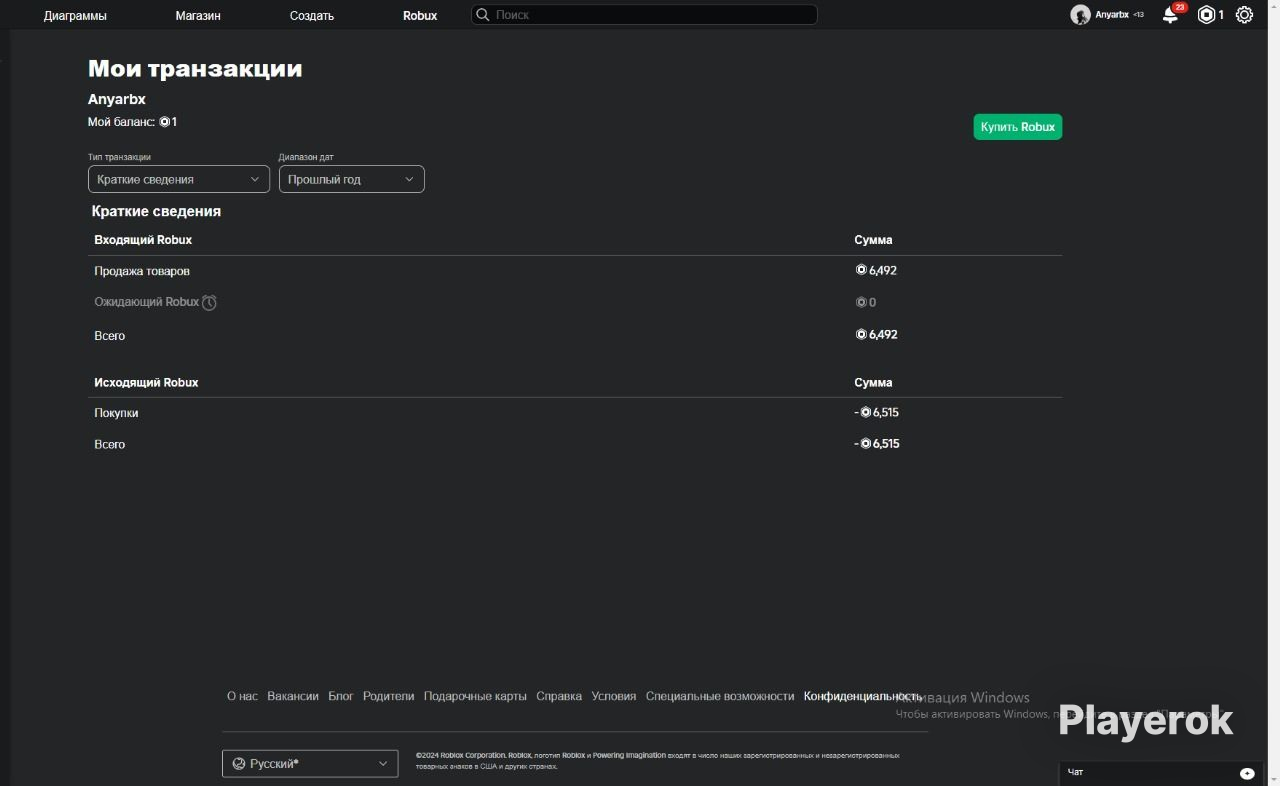Open the Русский language selector in the footer
The height and width of the screenshot is (786, 1280).
[x=310, y=764]
